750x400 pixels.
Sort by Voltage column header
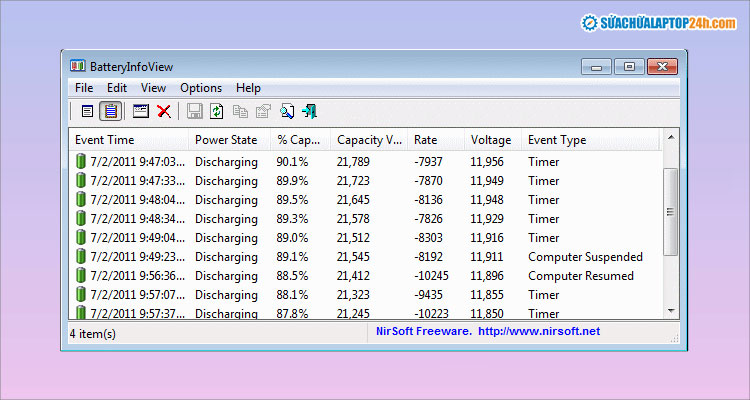tap(491, 140)
